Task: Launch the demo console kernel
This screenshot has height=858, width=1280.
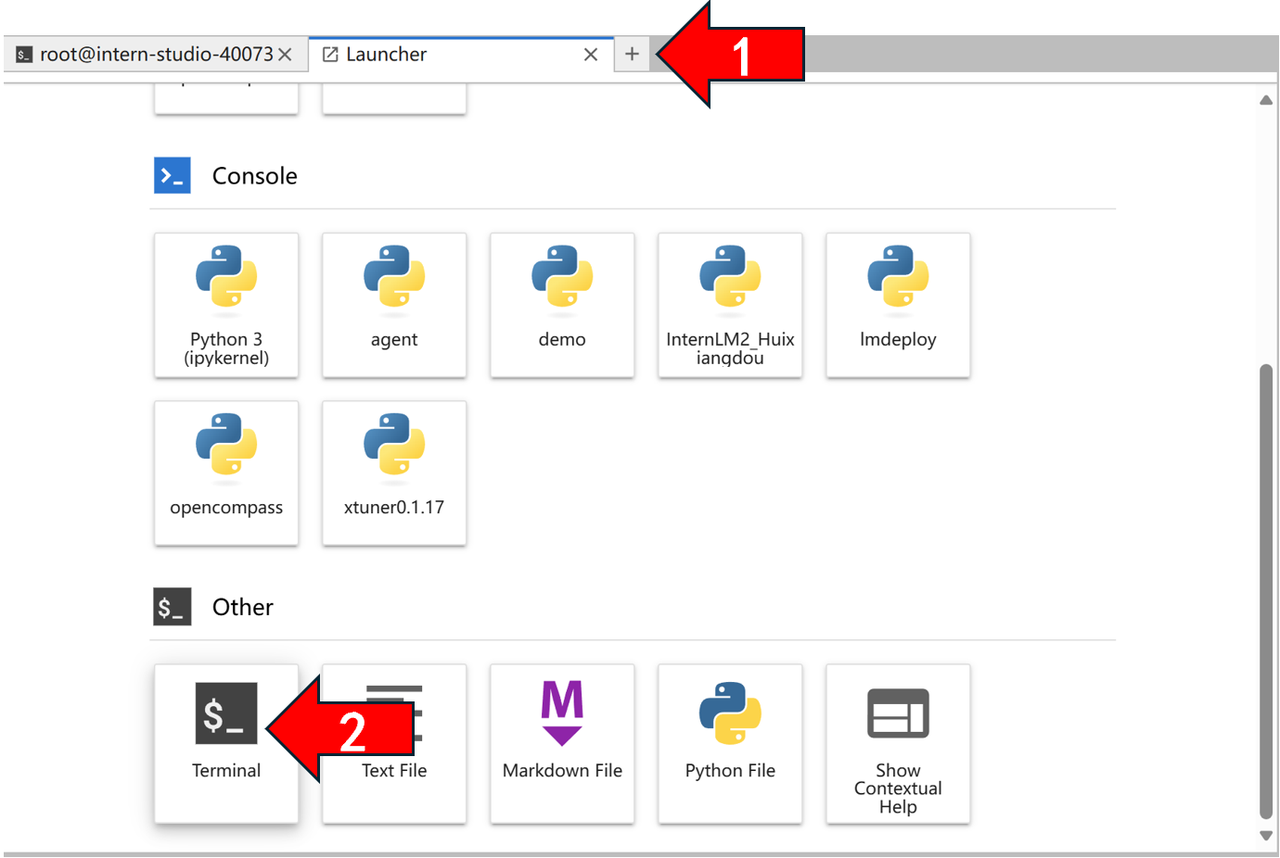Action: pos(562,305)
